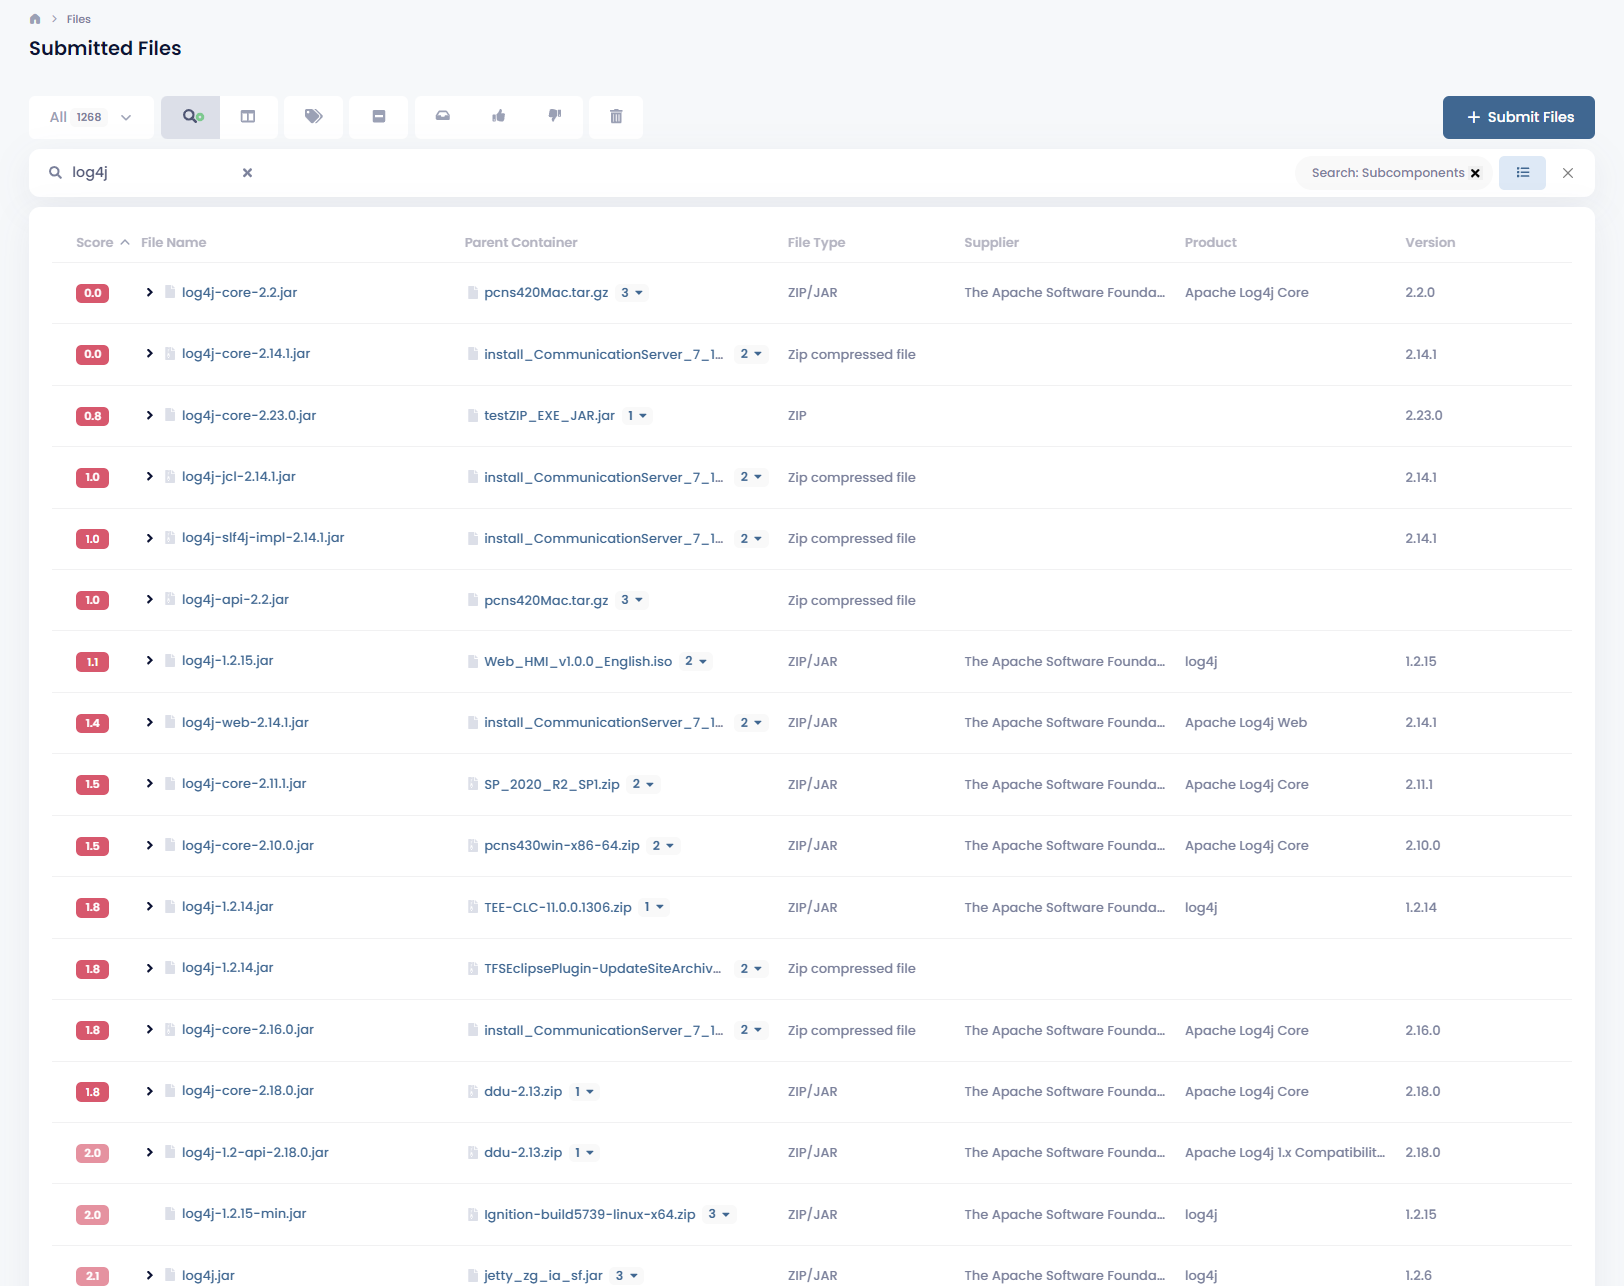Expand the log4j-core-2.2.jar row
Screen dimensions: 1624x1286
pyautogui.click(x=149, y=293)
